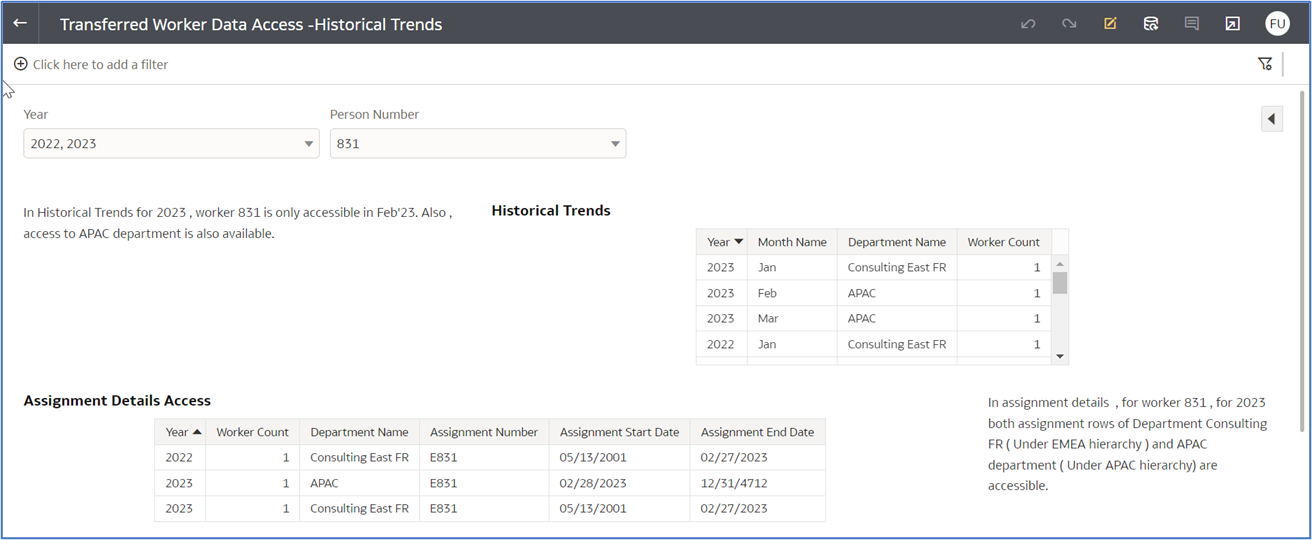Click the Refresh Data icon

(1151, 24)
